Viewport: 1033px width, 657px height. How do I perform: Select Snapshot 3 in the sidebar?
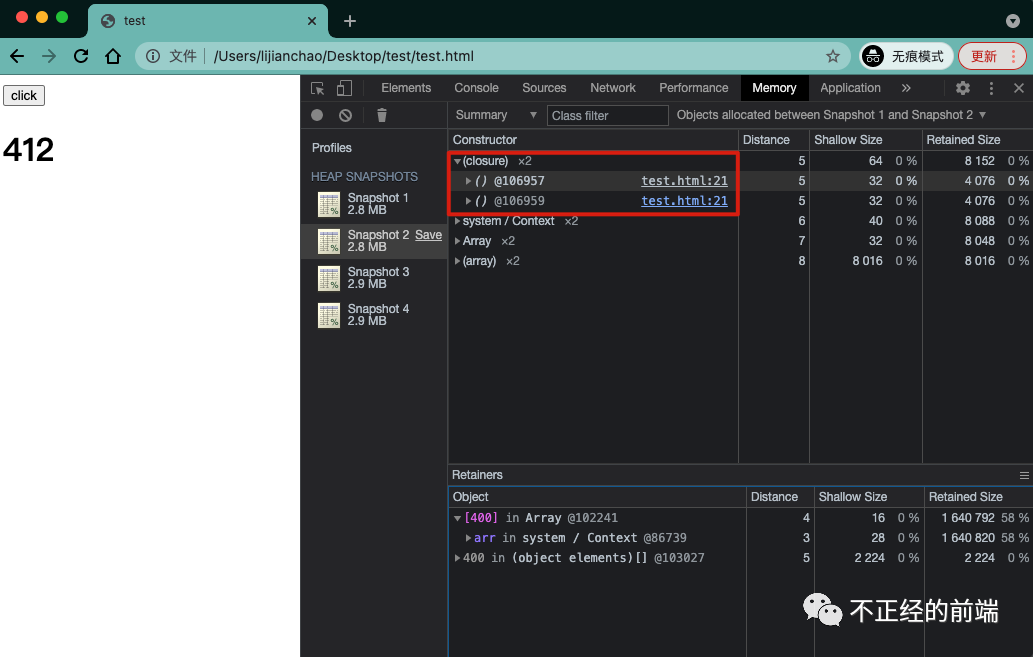374,277
